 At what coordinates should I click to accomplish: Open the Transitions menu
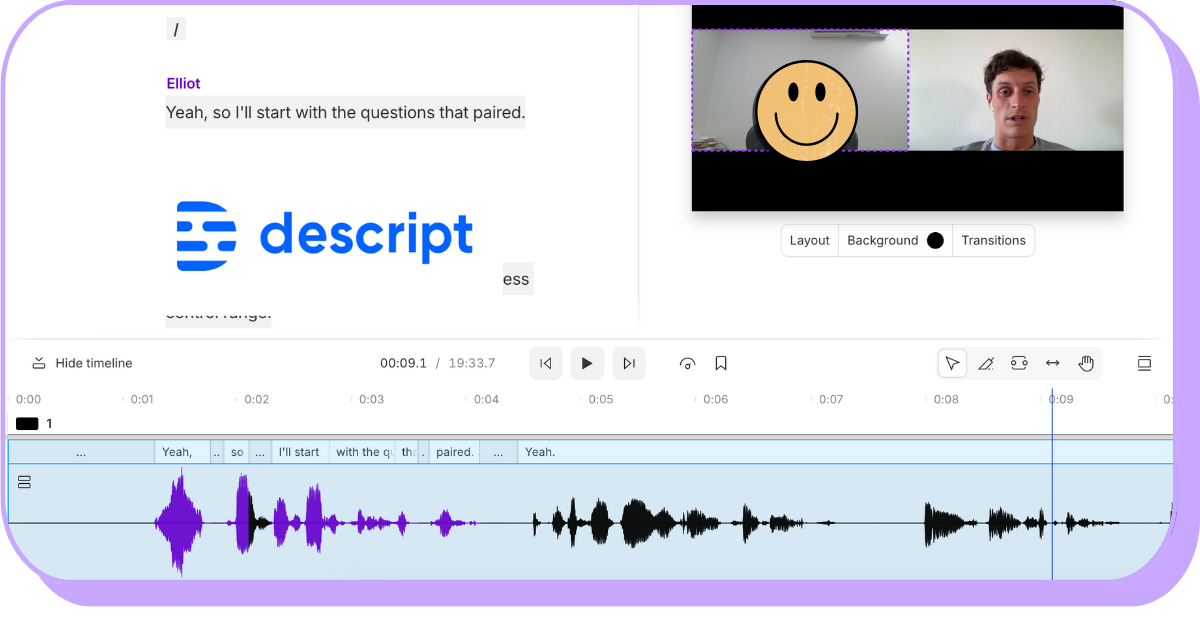click(x=993, y=240)
